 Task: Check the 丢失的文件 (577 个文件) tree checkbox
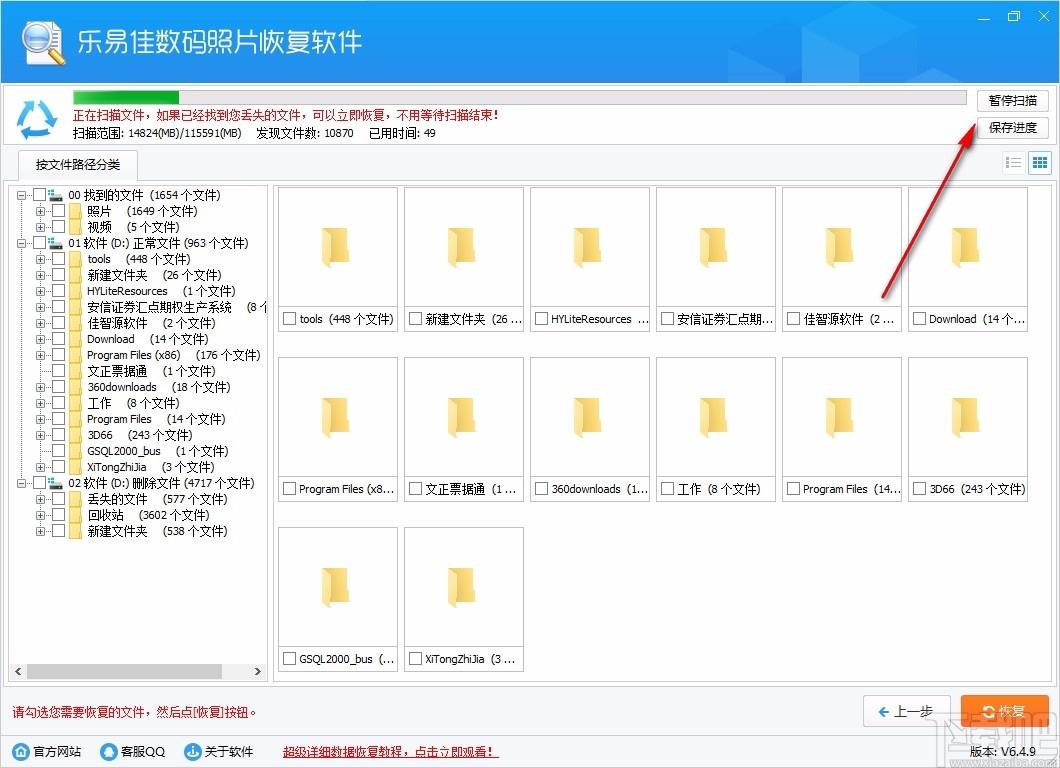tap(59, 499)
